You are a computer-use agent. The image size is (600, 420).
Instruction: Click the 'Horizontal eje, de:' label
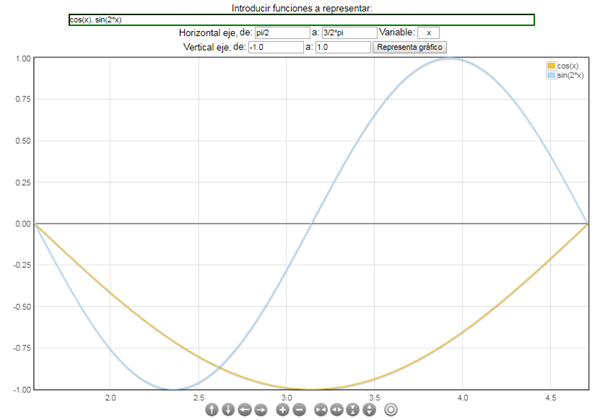[x=215, y=33]
